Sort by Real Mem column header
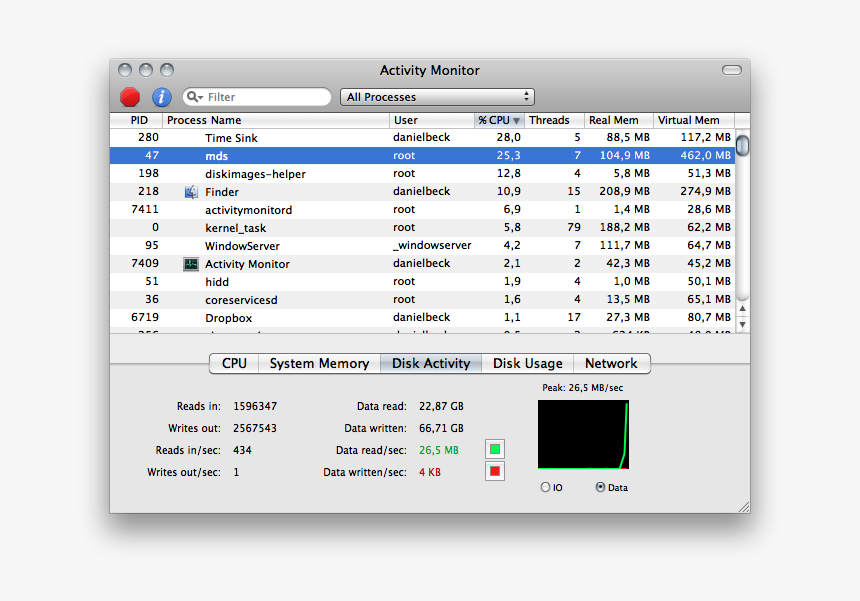860x601 pixels. click(x=619, y=121)
